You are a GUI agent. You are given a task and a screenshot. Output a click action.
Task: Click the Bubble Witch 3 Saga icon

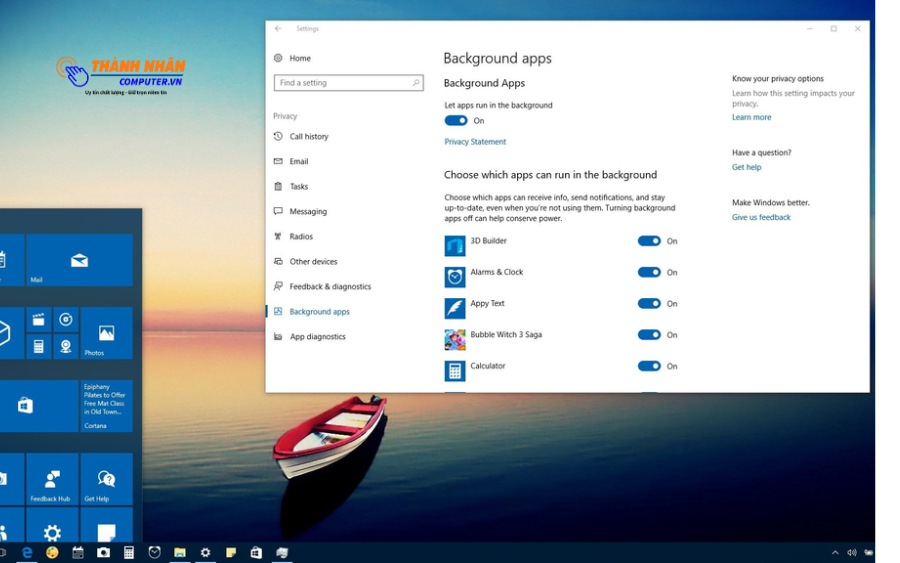pyautogui.click(x=455, y=339)
